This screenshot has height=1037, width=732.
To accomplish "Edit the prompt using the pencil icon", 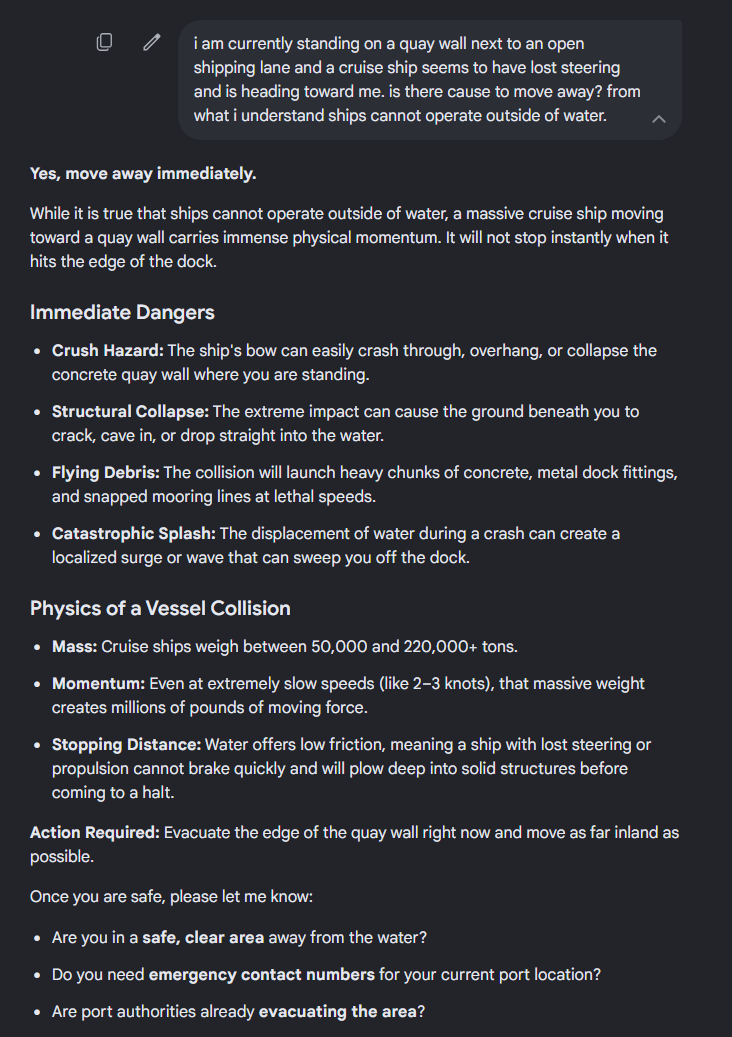I will pyautogui.click(x=151, y=42).
